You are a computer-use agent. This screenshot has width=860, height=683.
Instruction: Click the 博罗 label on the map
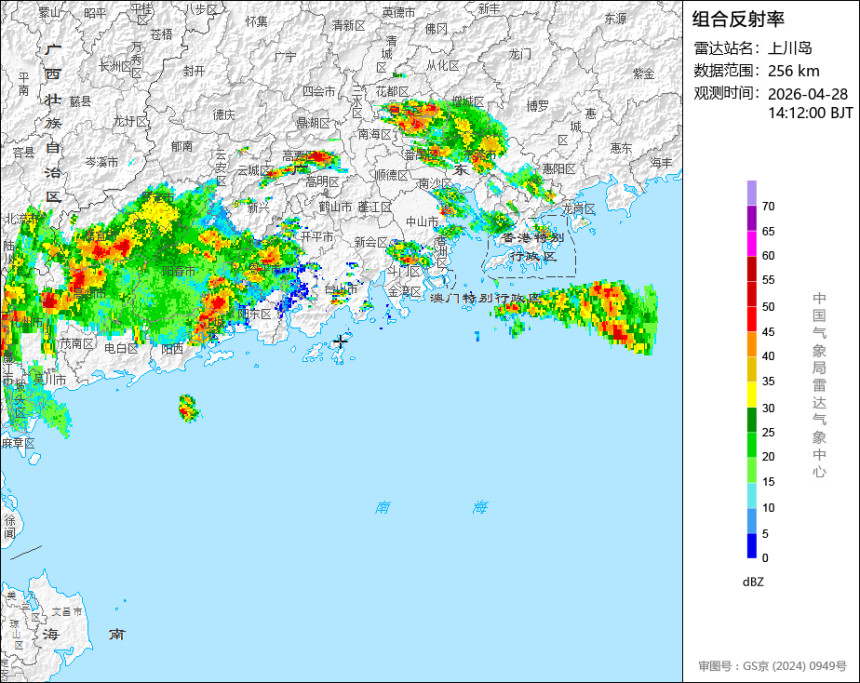click(538, 106)
